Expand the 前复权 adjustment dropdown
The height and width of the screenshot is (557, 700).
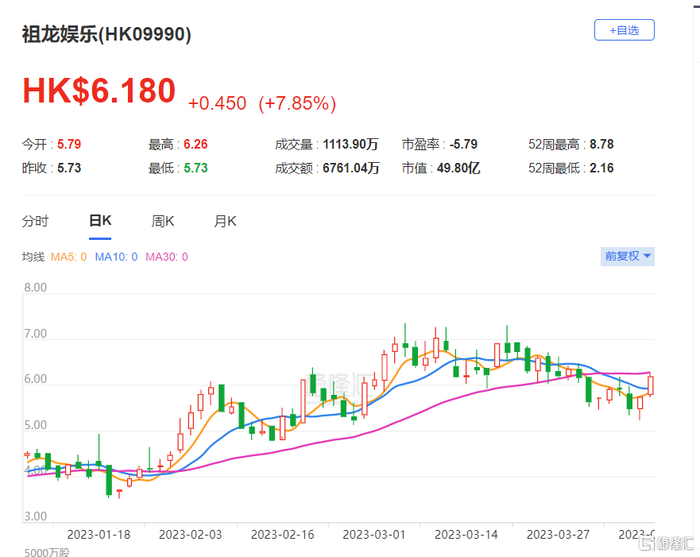pos(628,256)
